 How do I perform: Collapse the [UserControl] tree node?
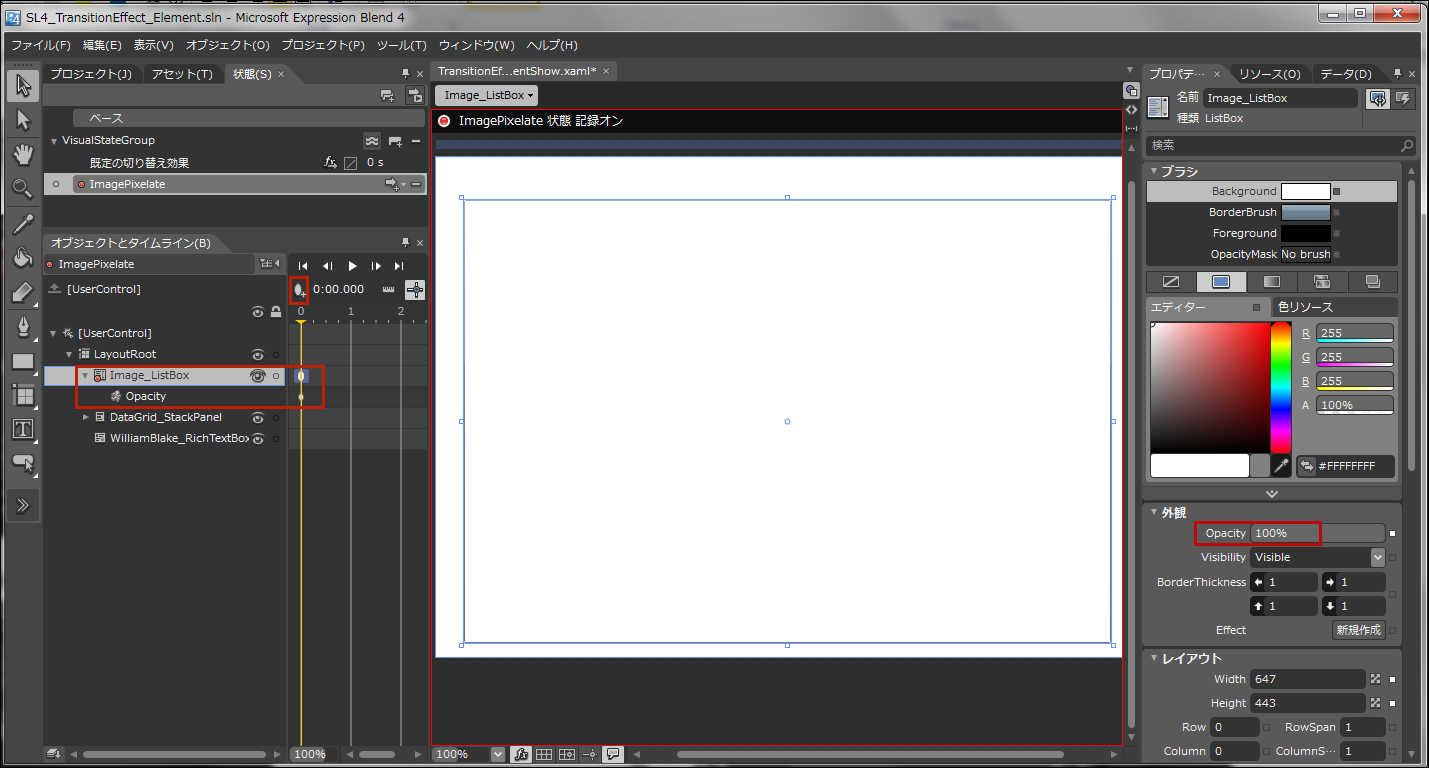54,333
